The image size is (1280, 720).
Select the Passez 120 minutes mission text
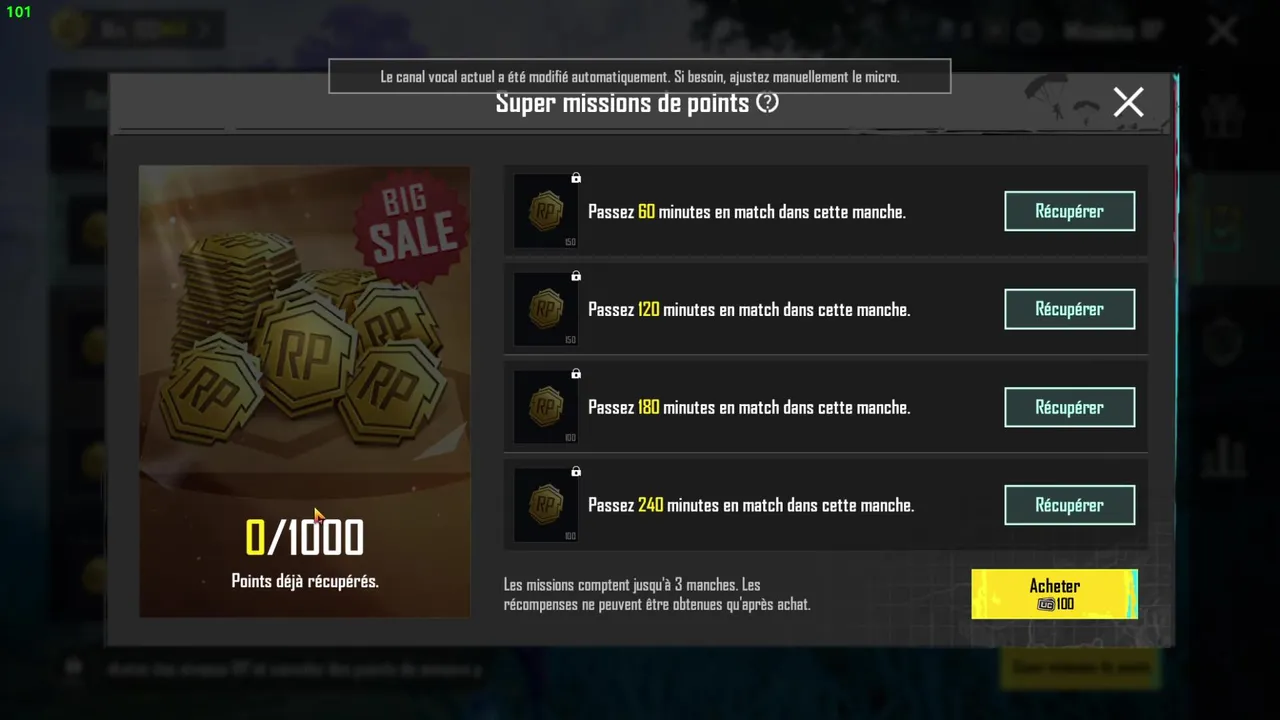coord(749,309)
